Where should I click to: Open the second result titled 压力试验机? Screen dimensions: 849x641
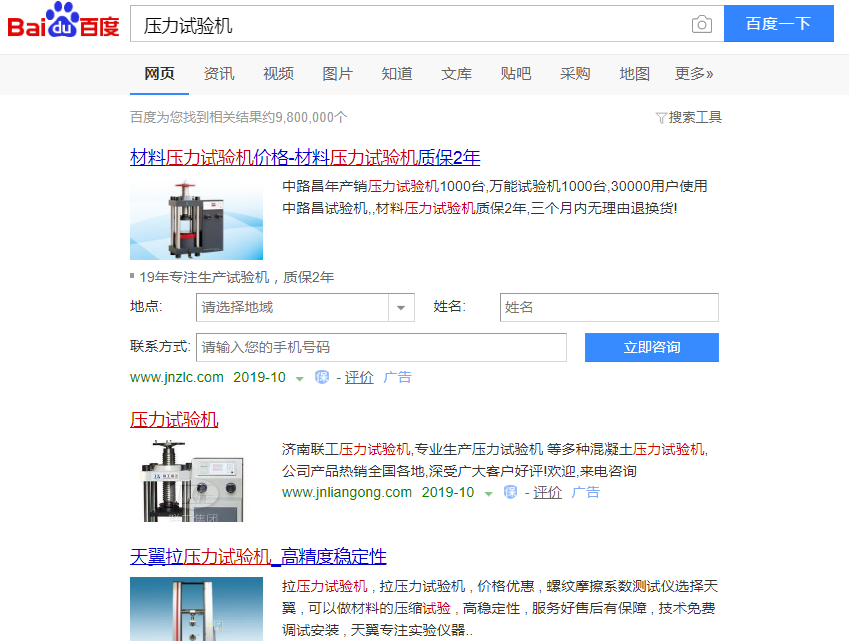pos(174,420)
